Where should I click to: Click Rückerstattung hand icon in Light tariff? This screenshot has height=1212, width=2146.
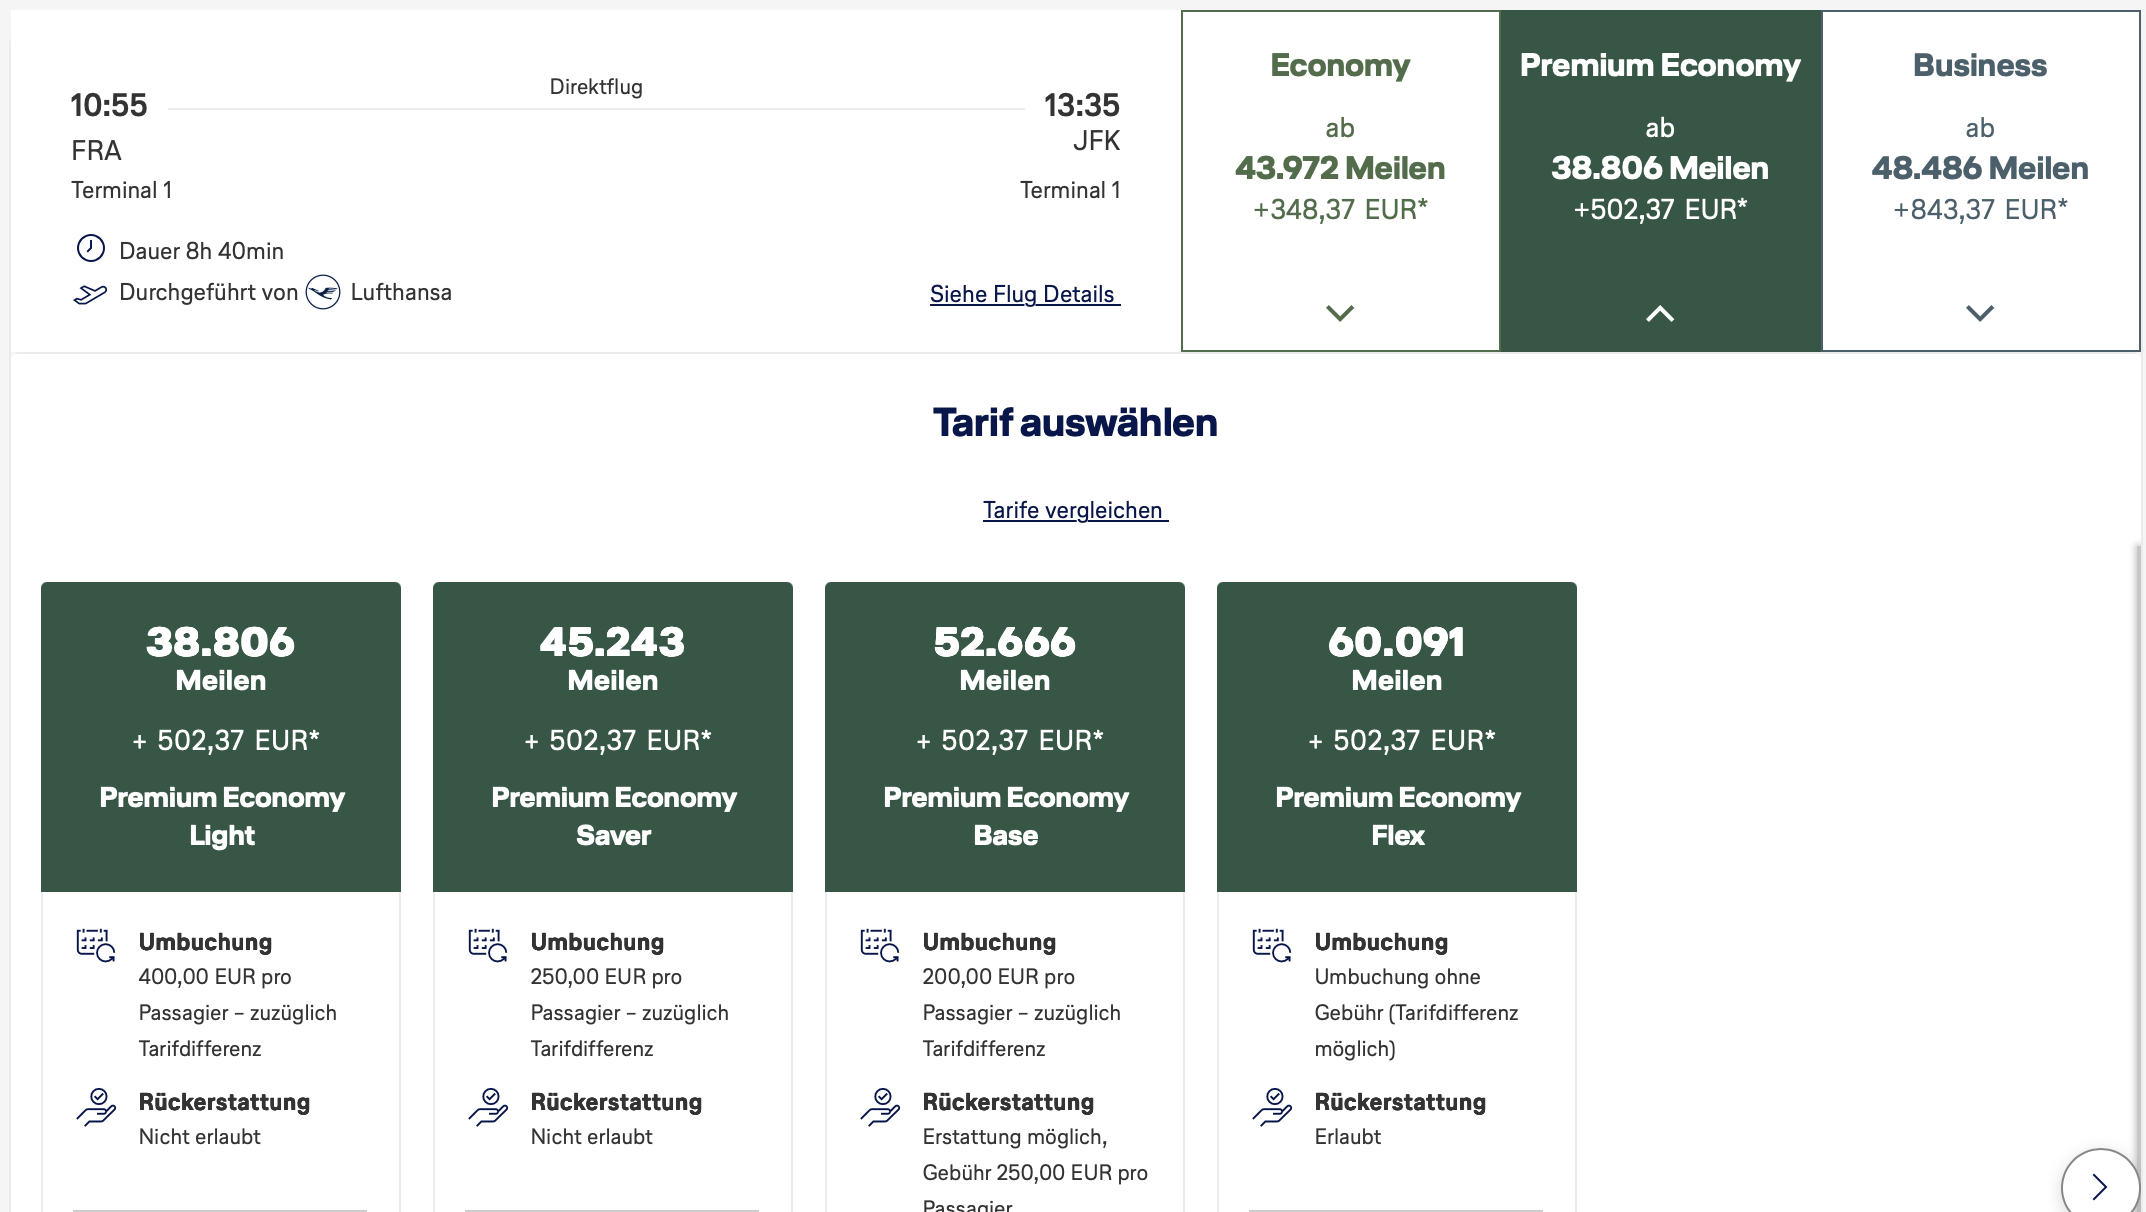(96, 1107)
